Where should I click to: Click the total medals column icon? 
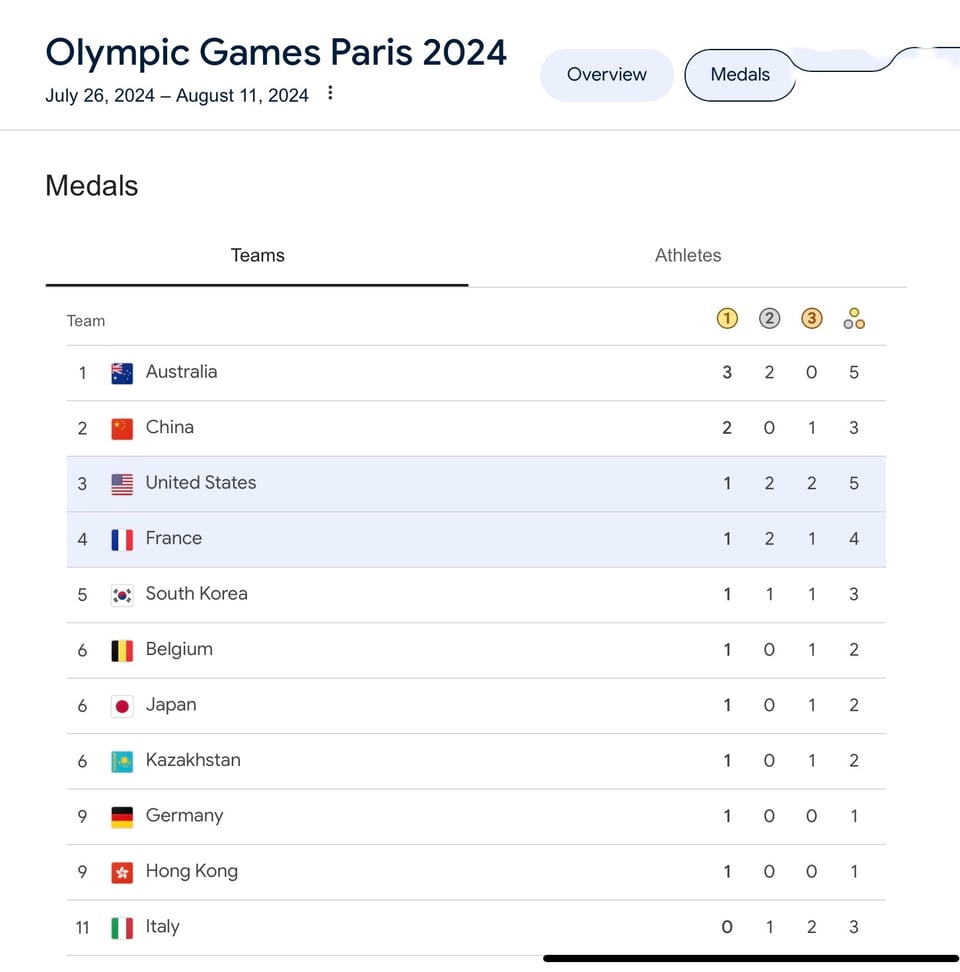[x=854, y=319]
